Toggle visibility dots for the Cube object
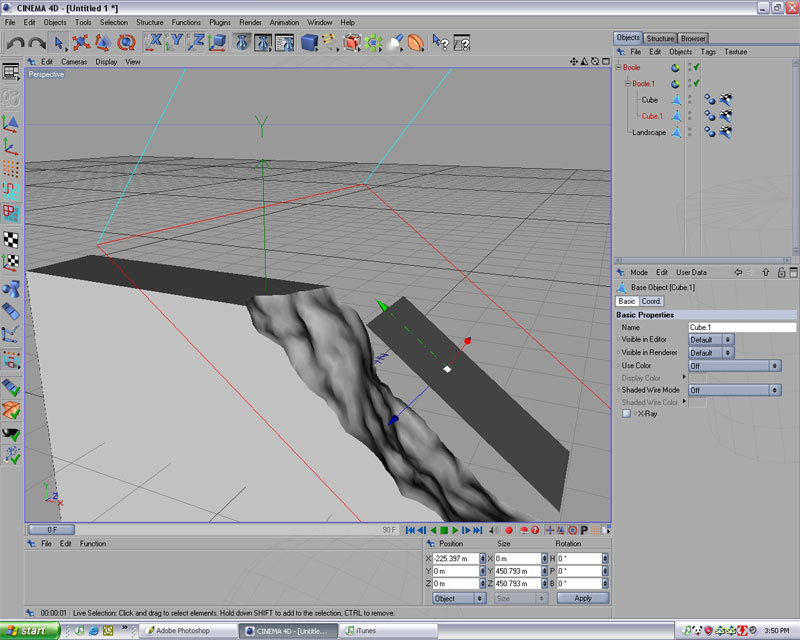 690,100
